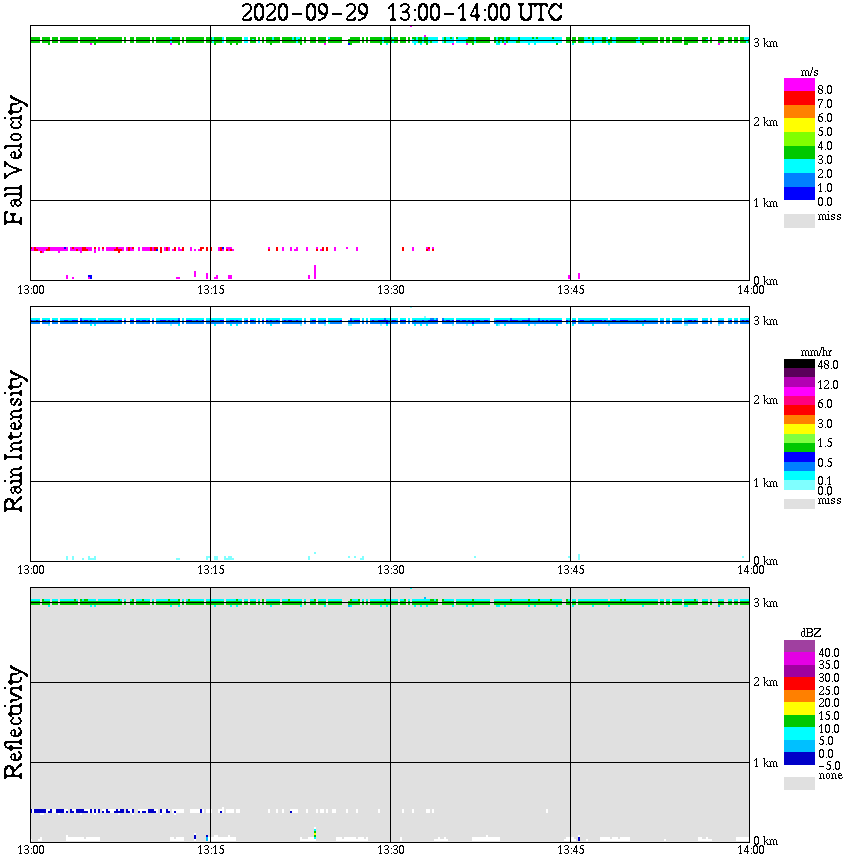Click the 13:45 tick label under Reflectivity plot
The image size is (850, 868).
click(x=570, y=850)
